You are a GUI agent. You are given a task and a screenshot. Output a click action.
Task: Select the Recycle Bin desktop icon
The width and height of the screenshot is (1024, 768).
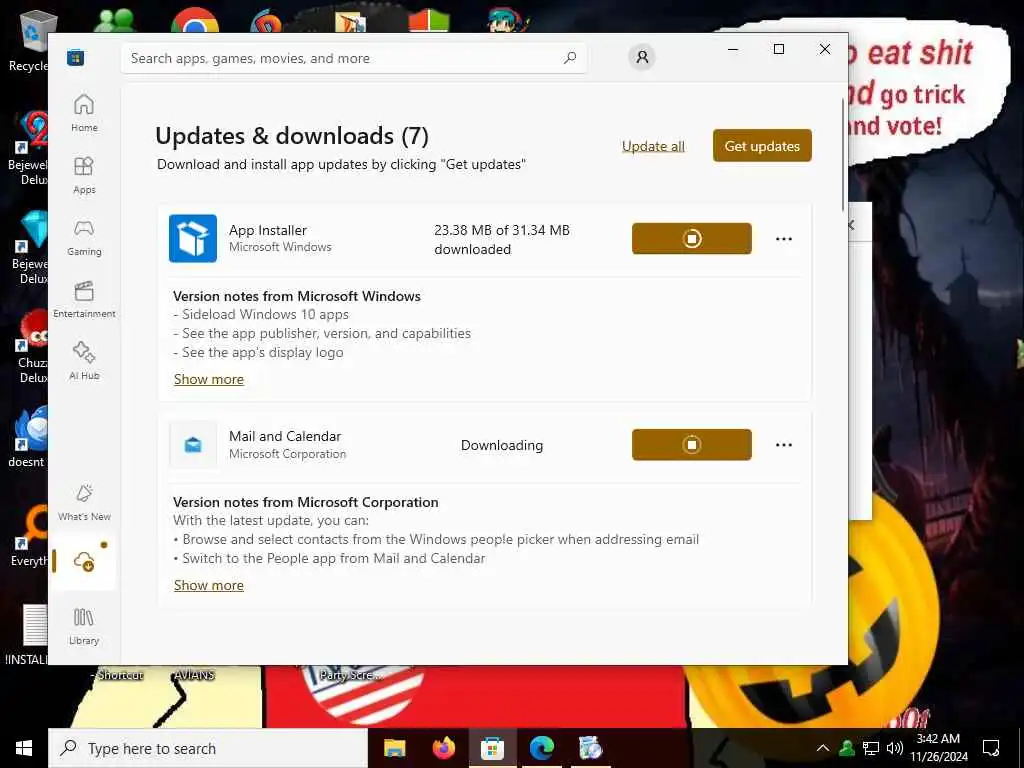pos(29,40)
